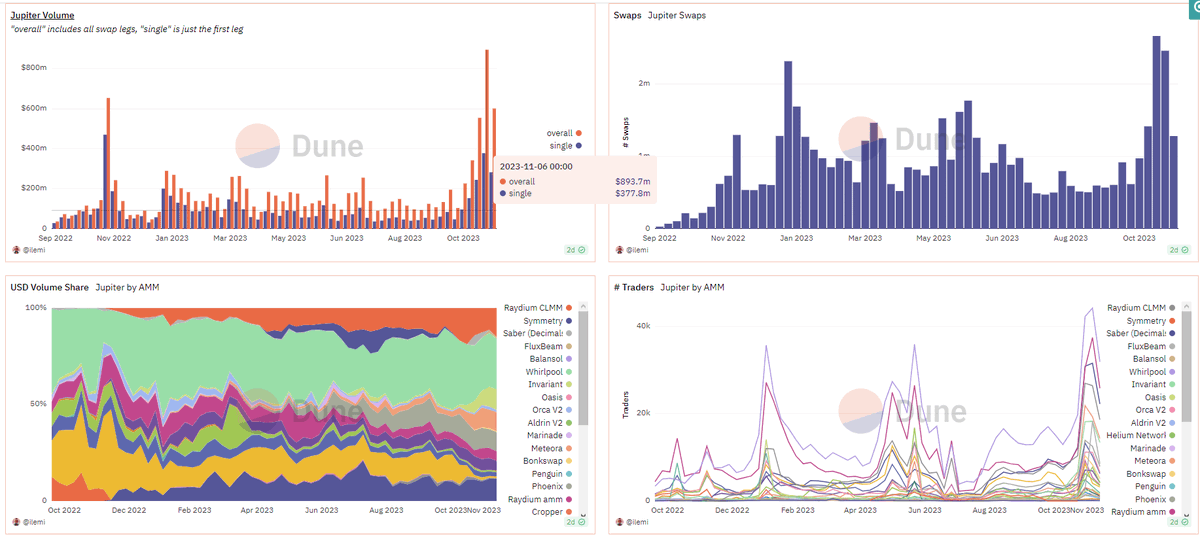
Task: Click the $893.7m overall value in tooltip
Action: 634,181
